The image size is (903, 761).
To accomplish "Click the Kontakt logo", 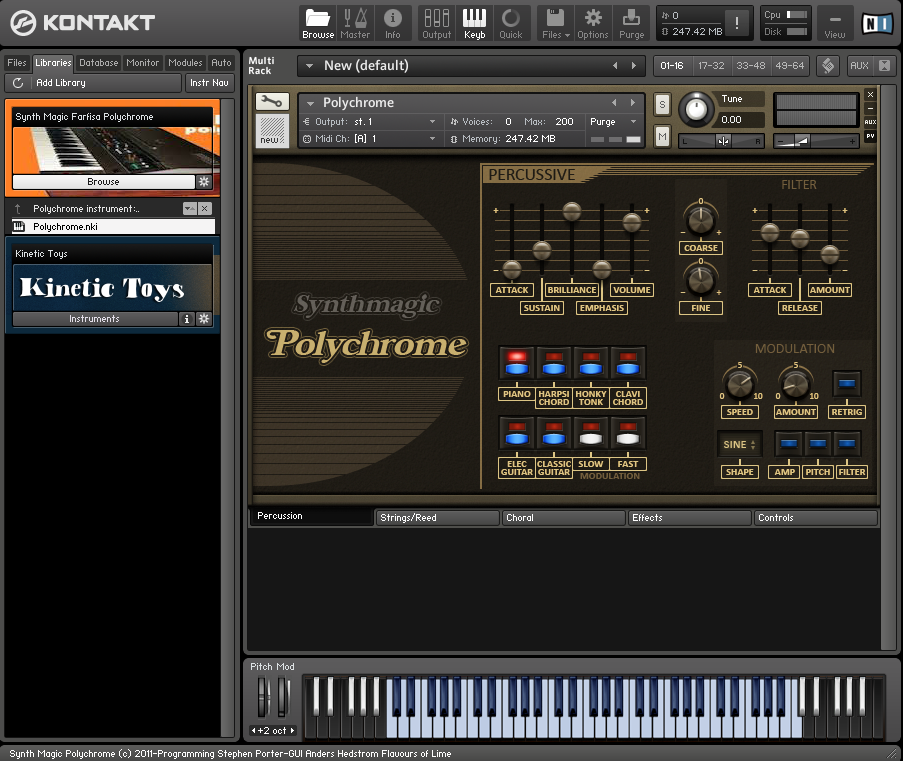I will tap(82, 23).
